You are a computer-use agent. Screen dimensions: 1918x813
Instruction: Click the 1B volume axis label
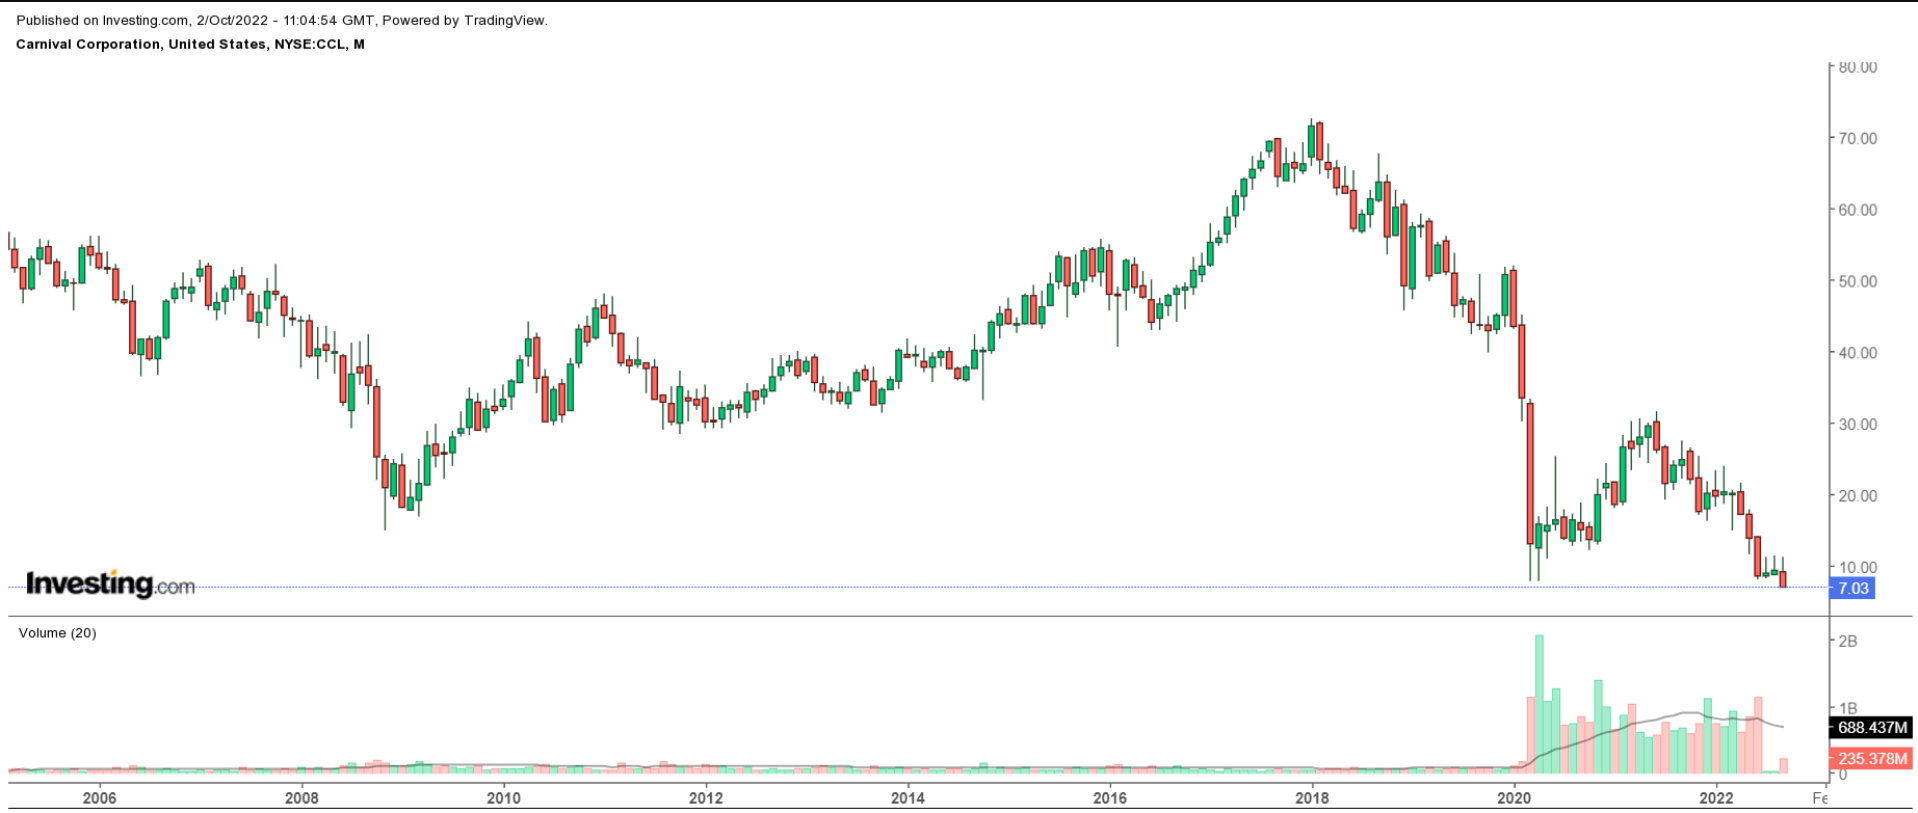[1848, 708]
